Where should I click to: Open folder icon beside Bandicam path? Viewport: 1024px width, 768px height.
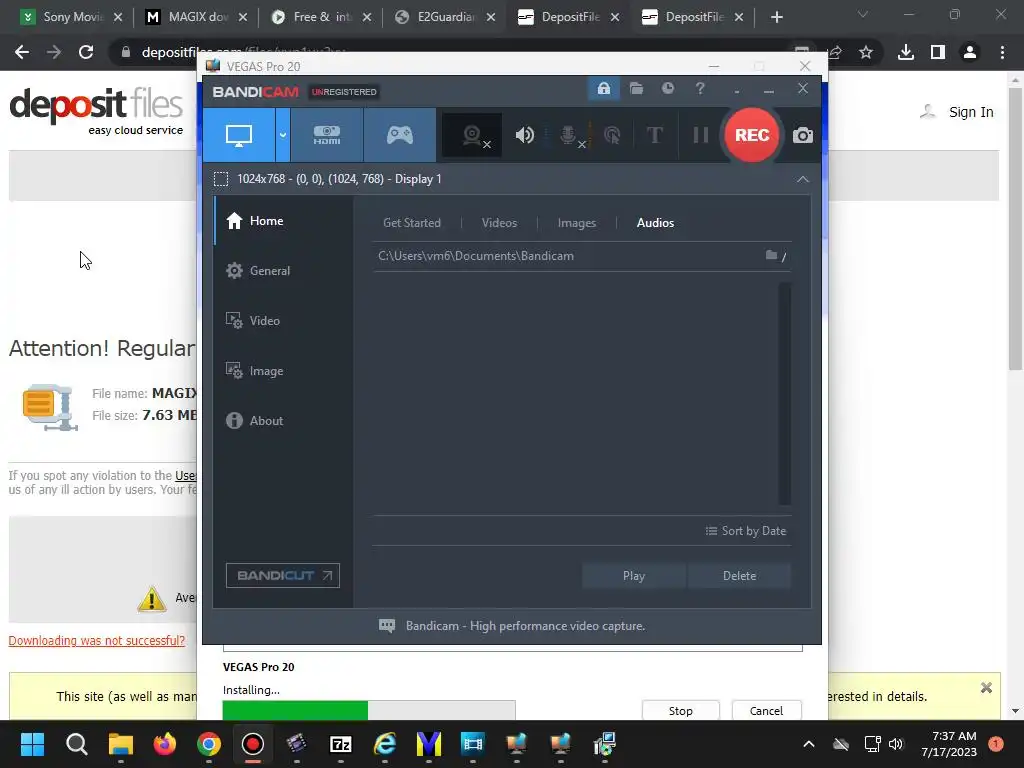coord(771,255)
